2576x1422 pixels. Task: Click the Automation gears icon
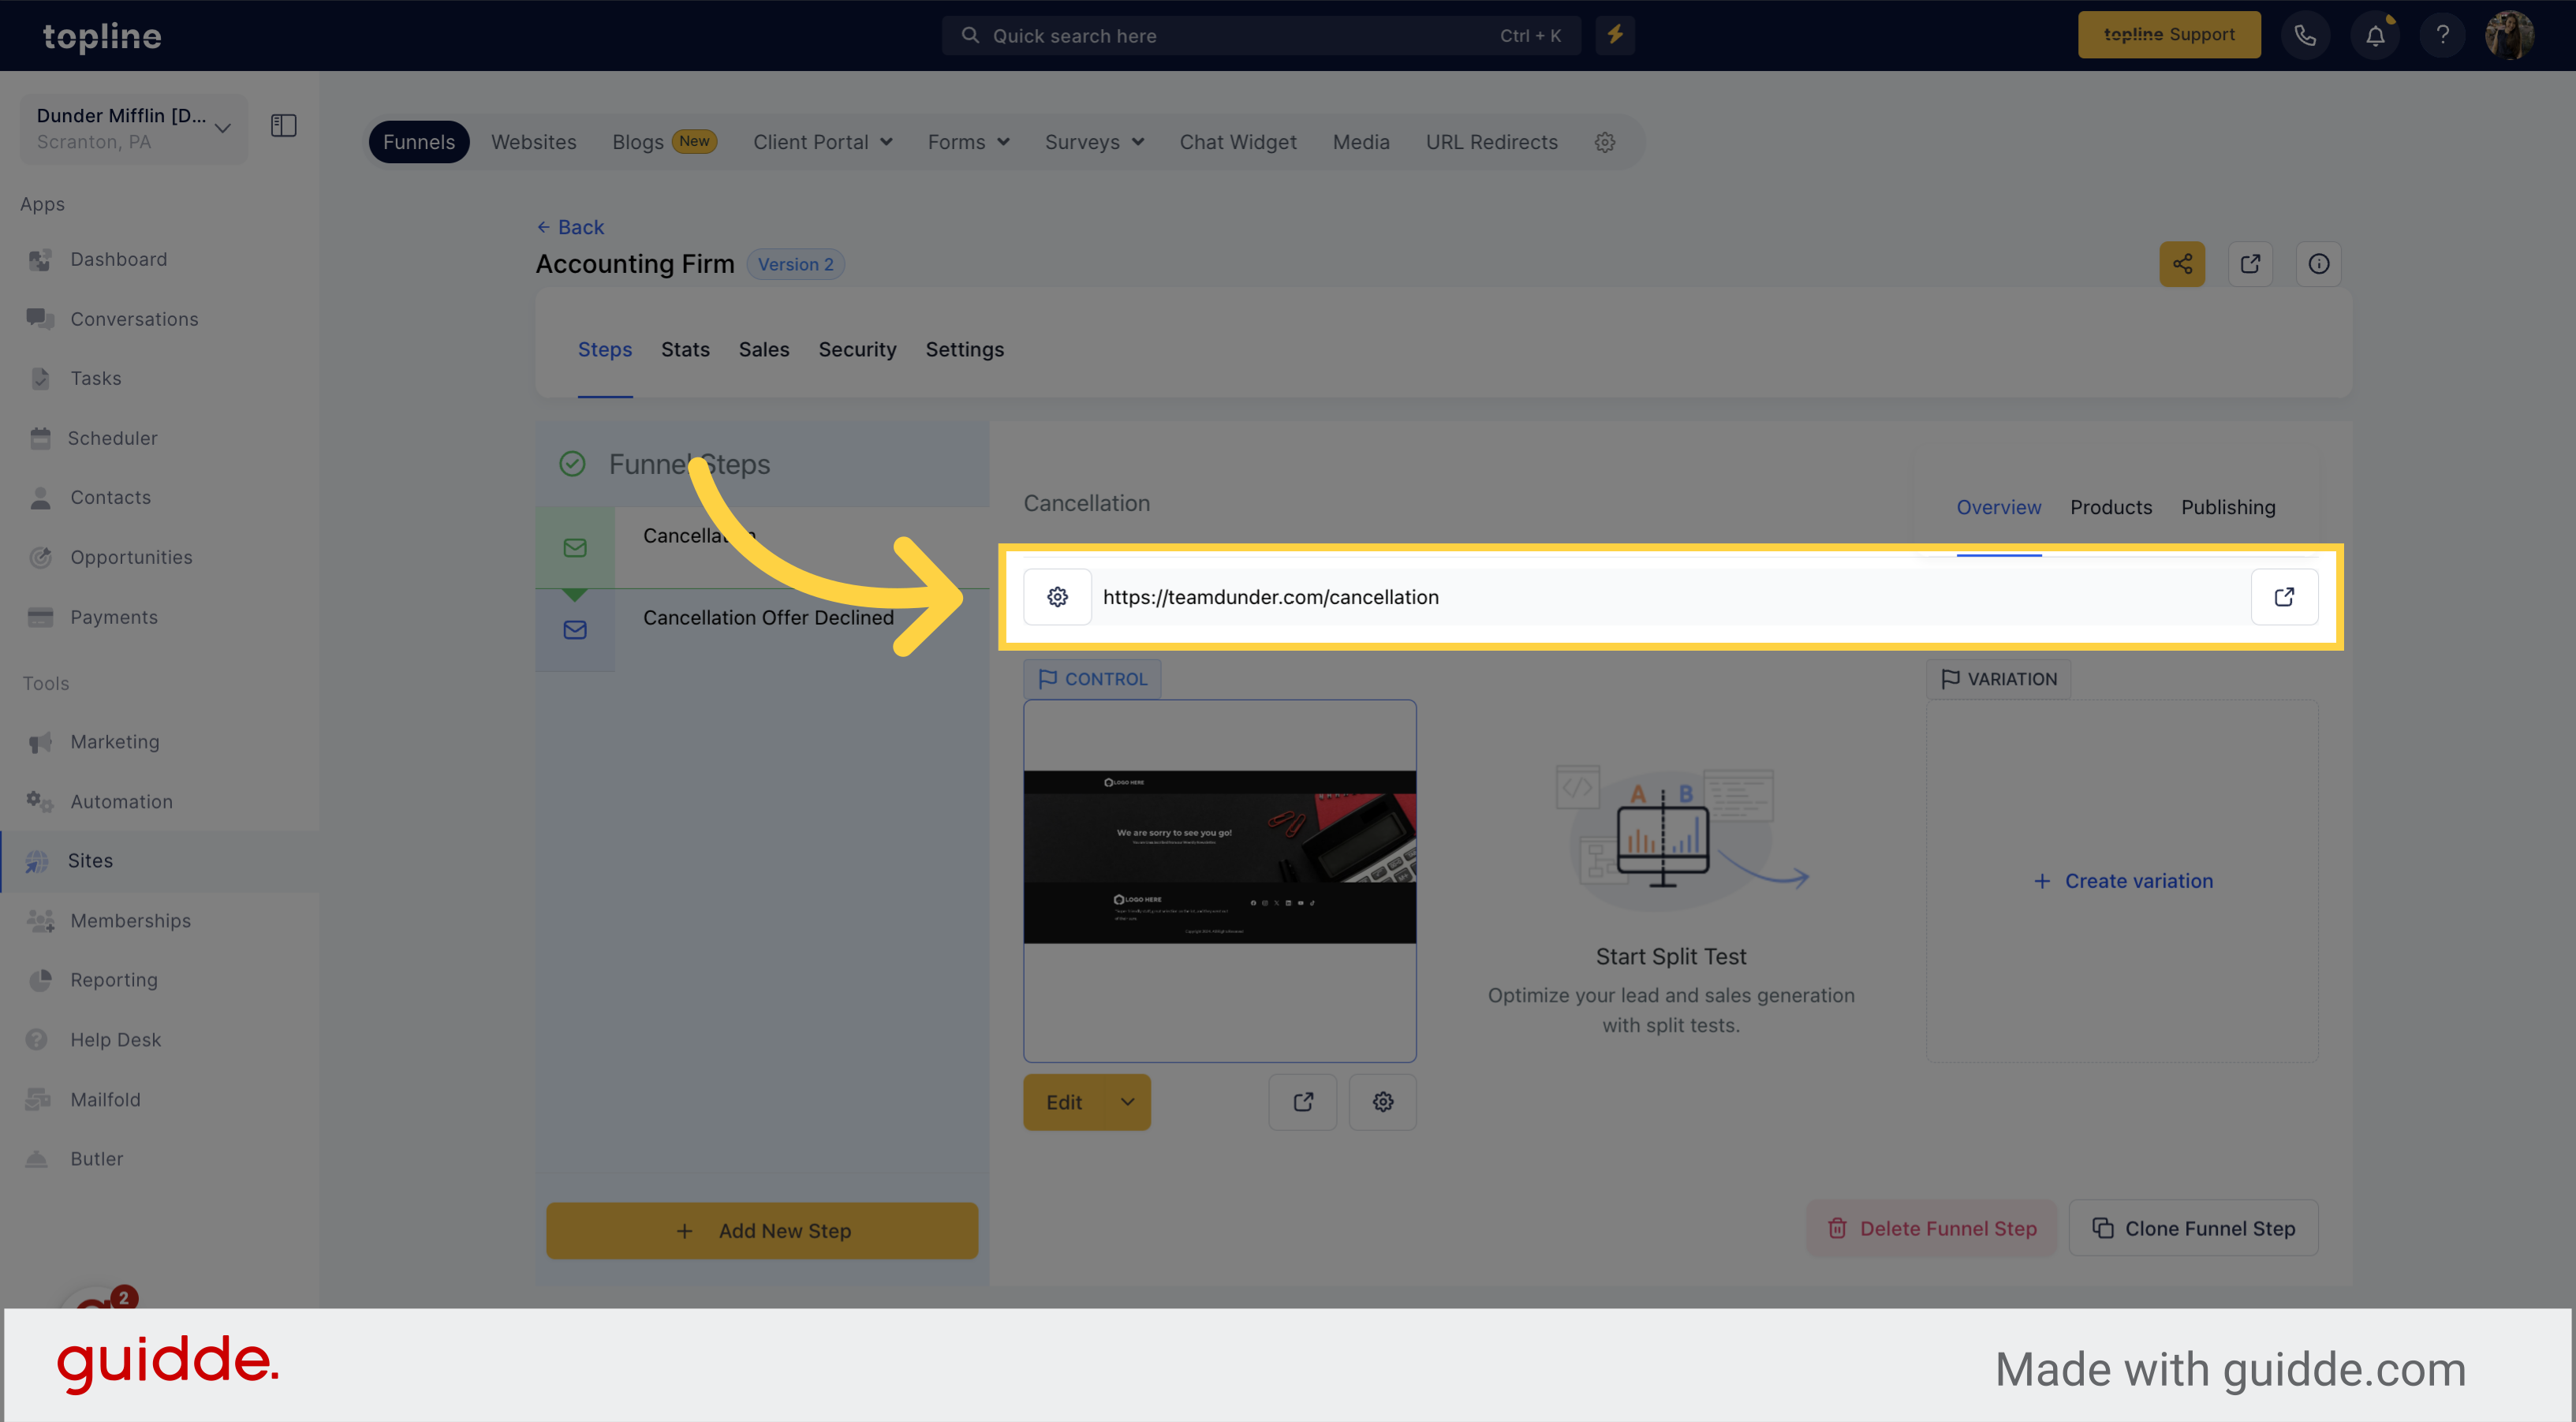[40, 801]
